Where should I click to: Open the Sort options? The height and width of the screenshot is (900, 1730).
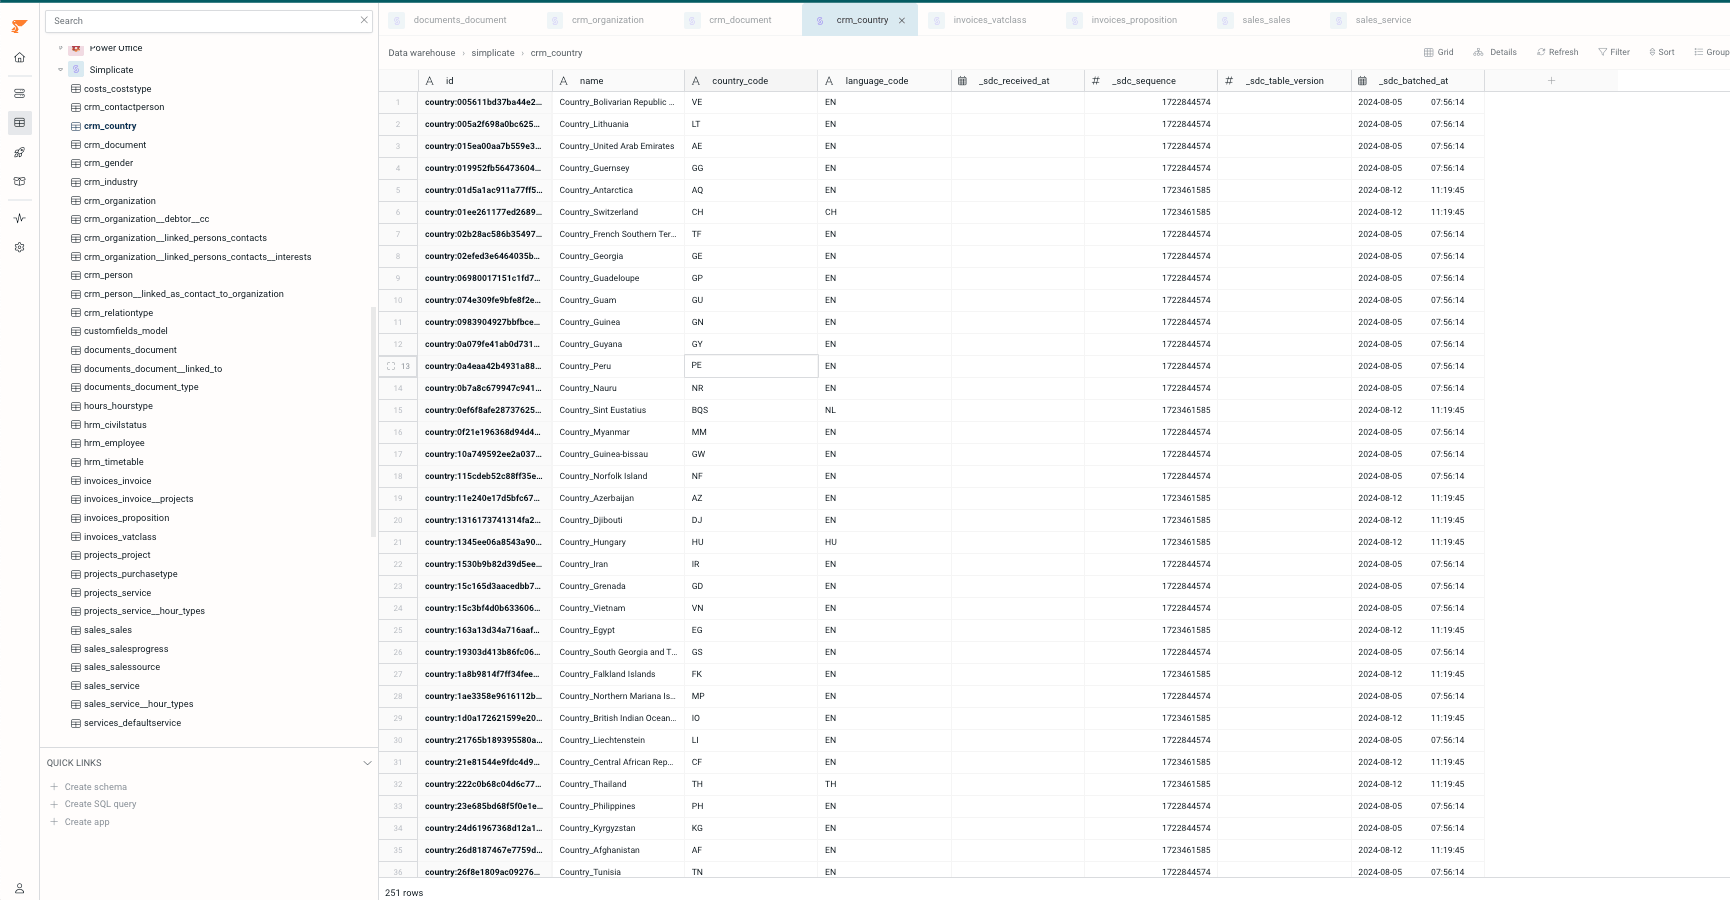pos(1661,52)
